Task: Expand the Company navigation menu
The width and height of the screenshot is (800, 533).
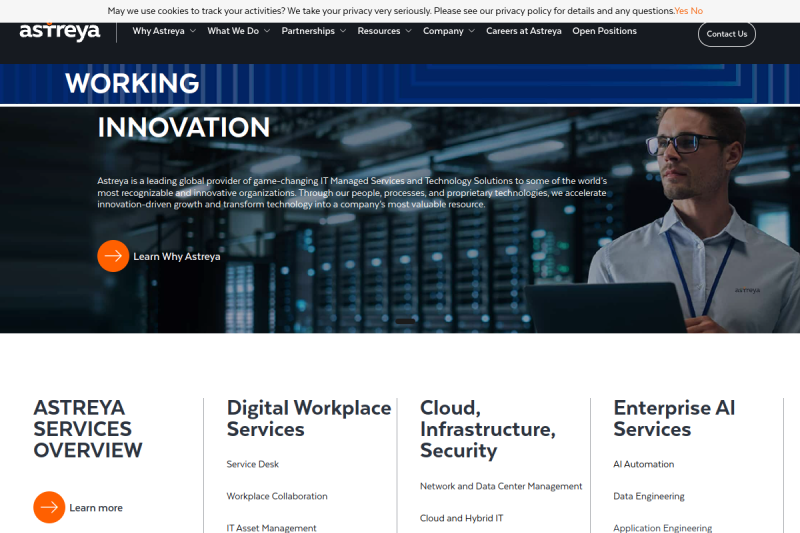Action: pos(449,31)
